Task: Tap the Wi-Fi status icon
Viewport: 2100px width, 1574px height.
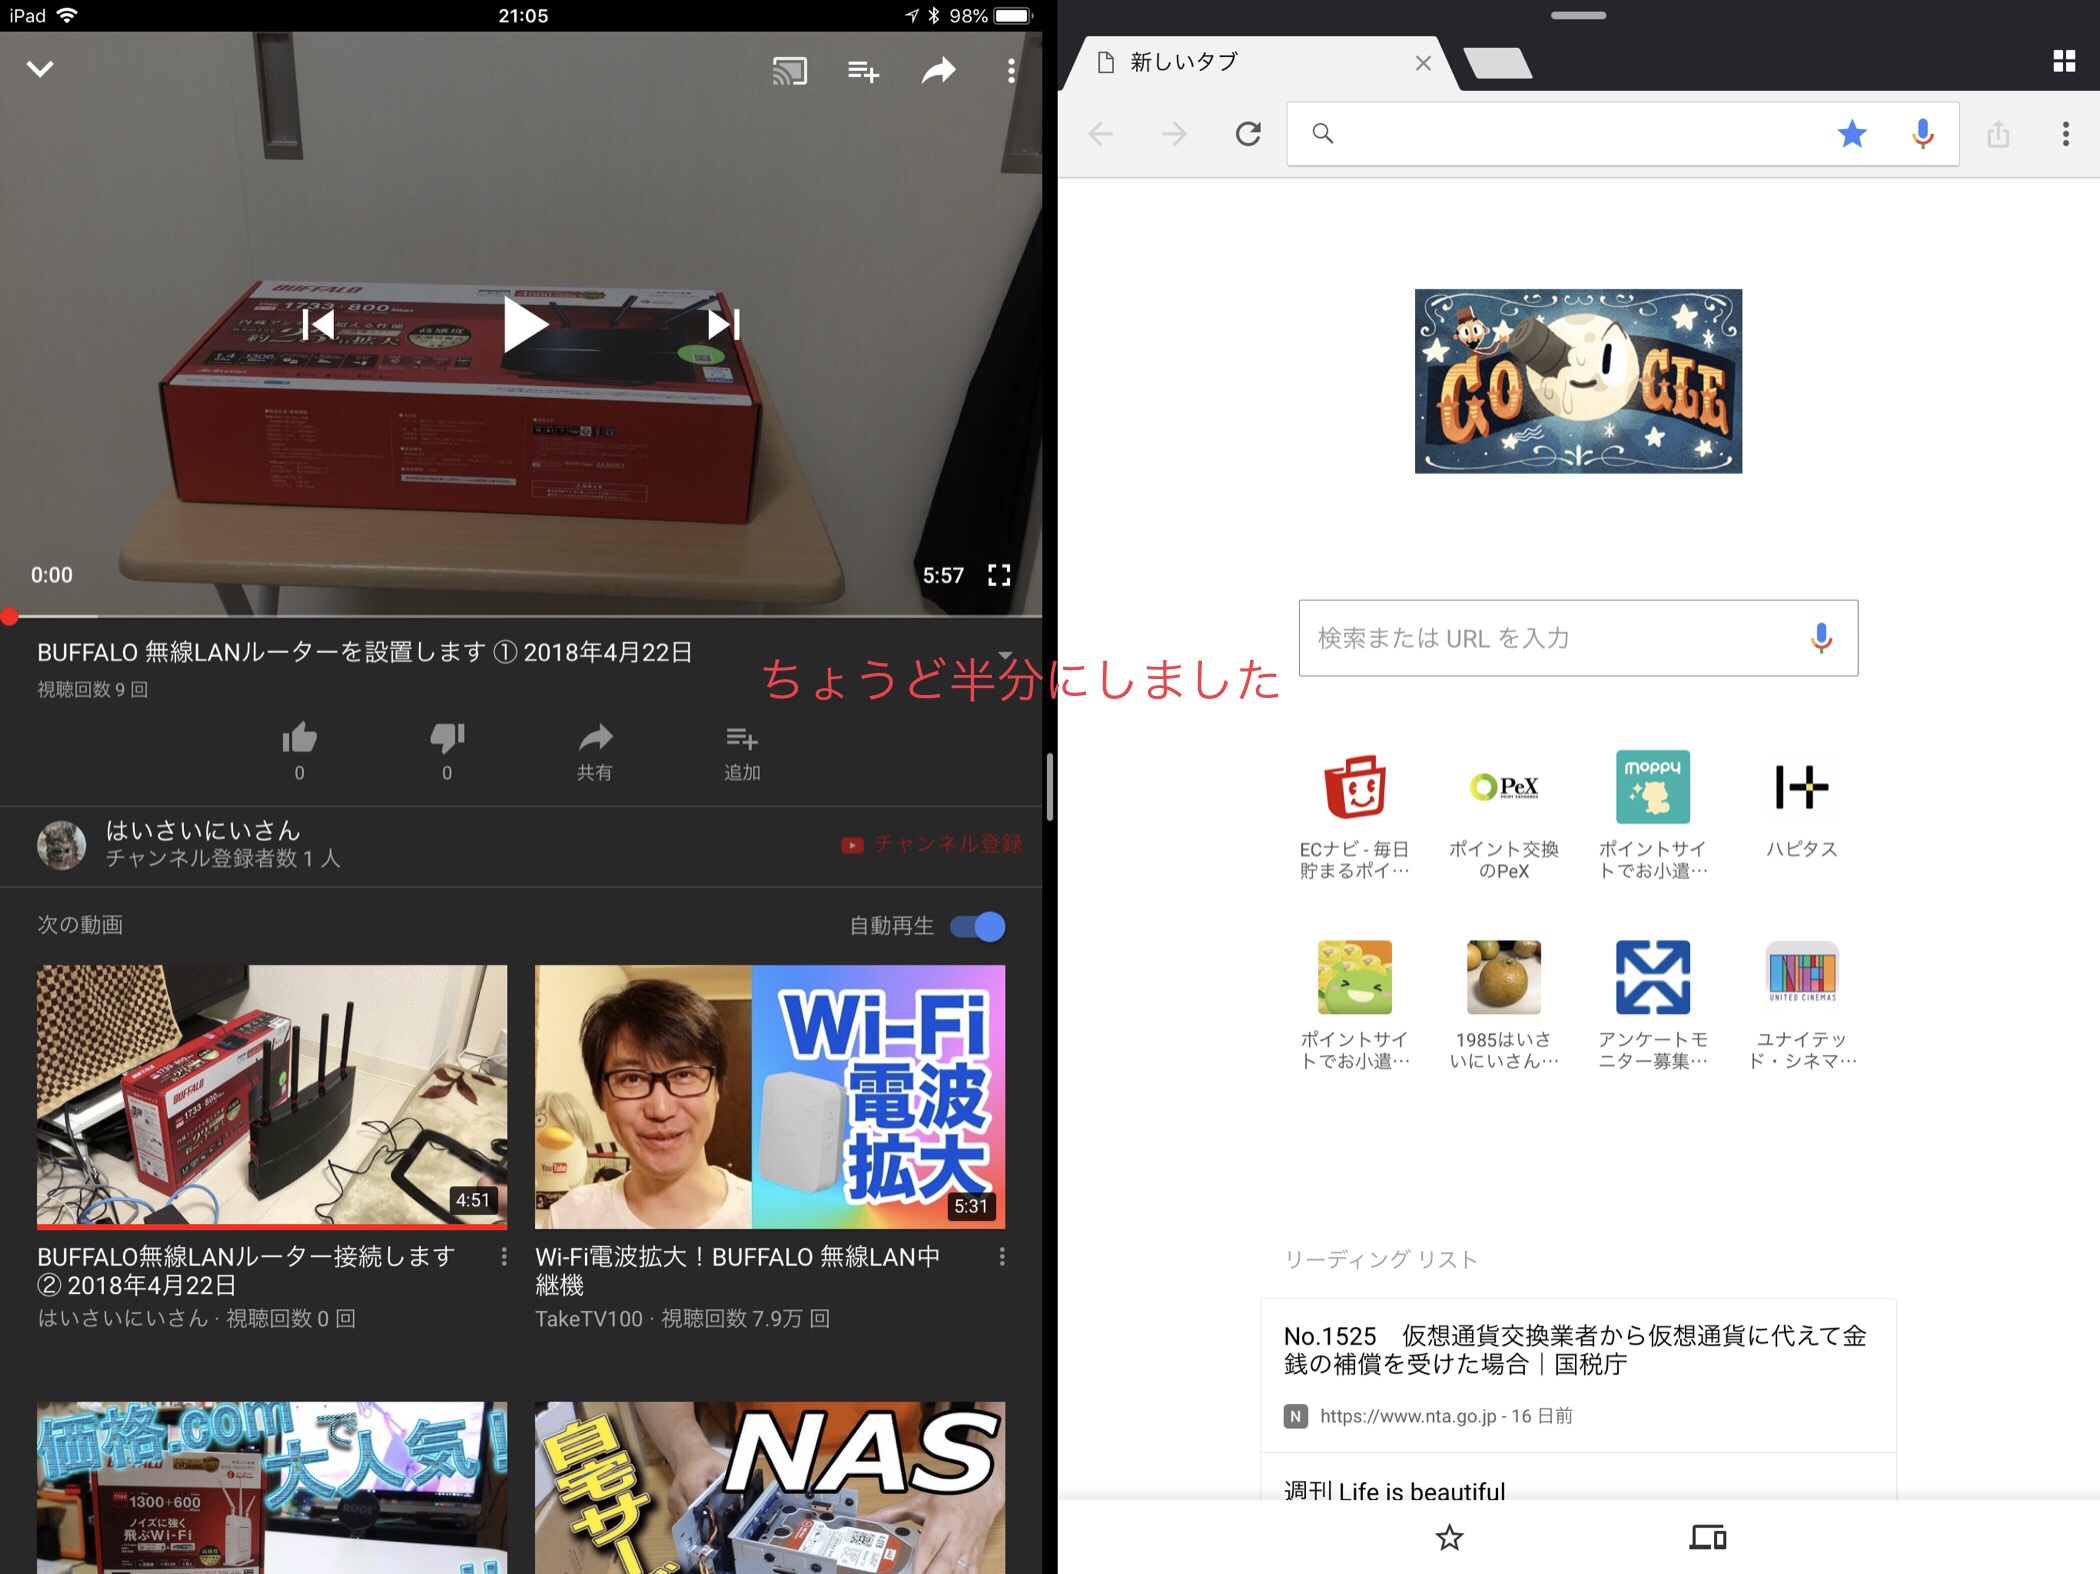Action: point(67,15)
